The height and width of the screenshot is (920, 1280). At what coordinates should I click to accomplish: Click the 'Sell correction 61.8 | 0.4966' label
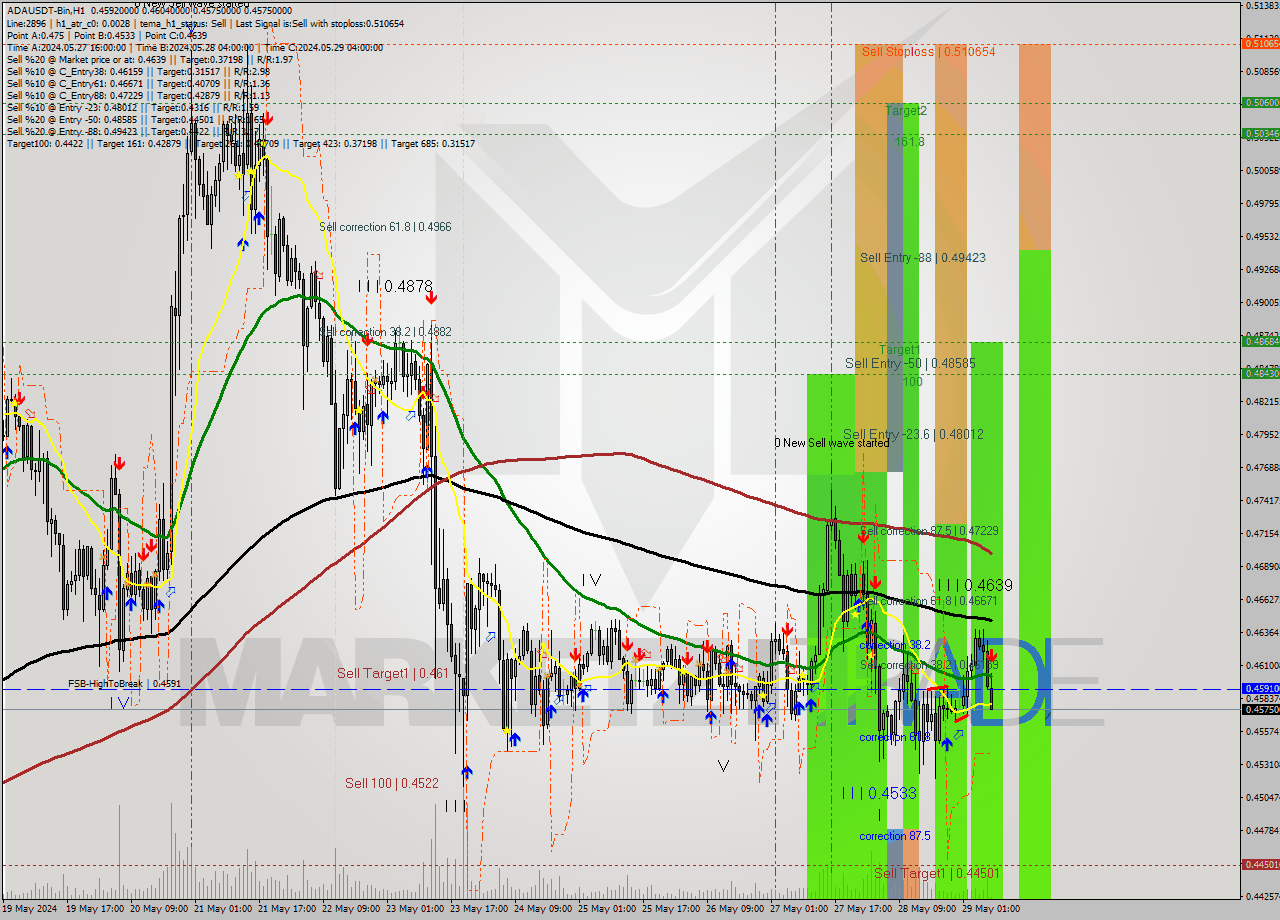(x=385, y=227)
